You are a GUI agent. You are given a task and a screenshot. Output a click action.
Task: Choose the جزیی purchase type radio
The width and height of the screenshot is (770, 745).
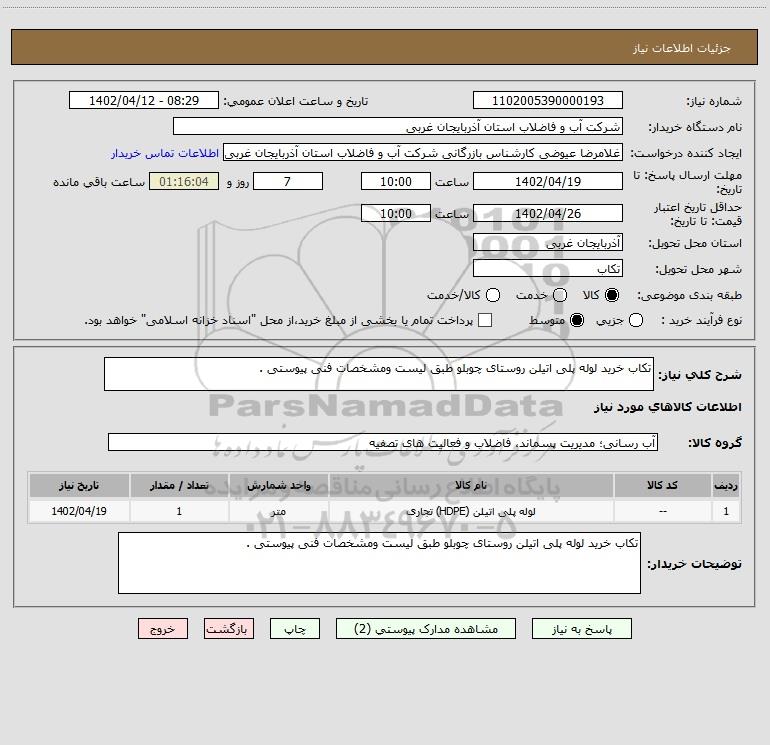pyautogui.click(x=636, y=320)
